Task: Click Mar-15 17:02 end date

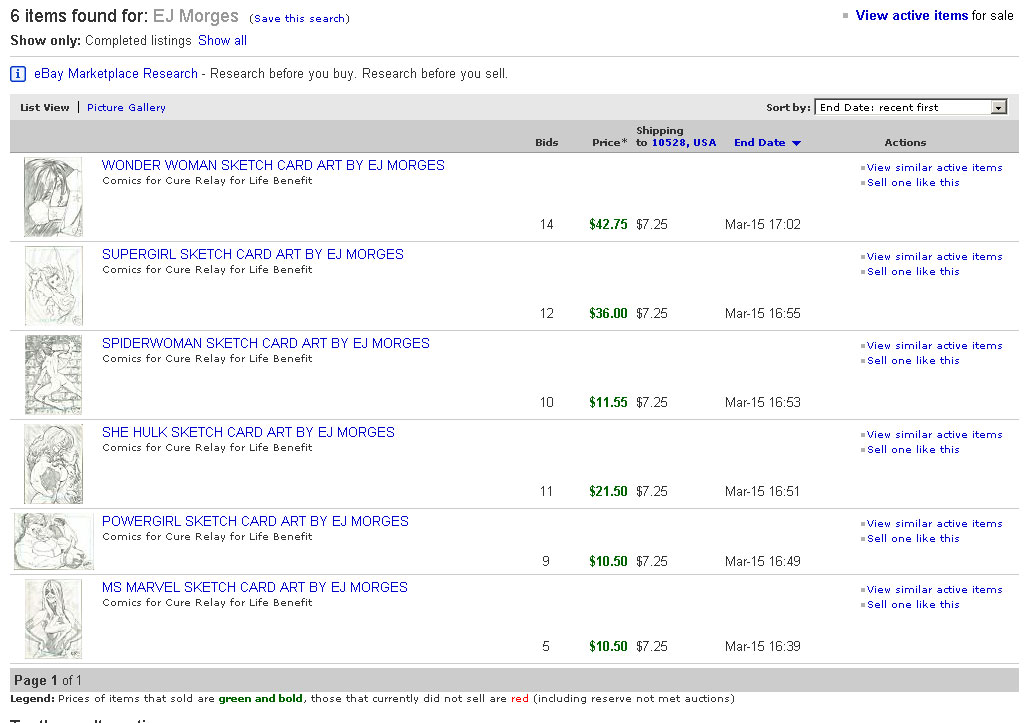Action: pyautogui.click(x=762, y=225)
